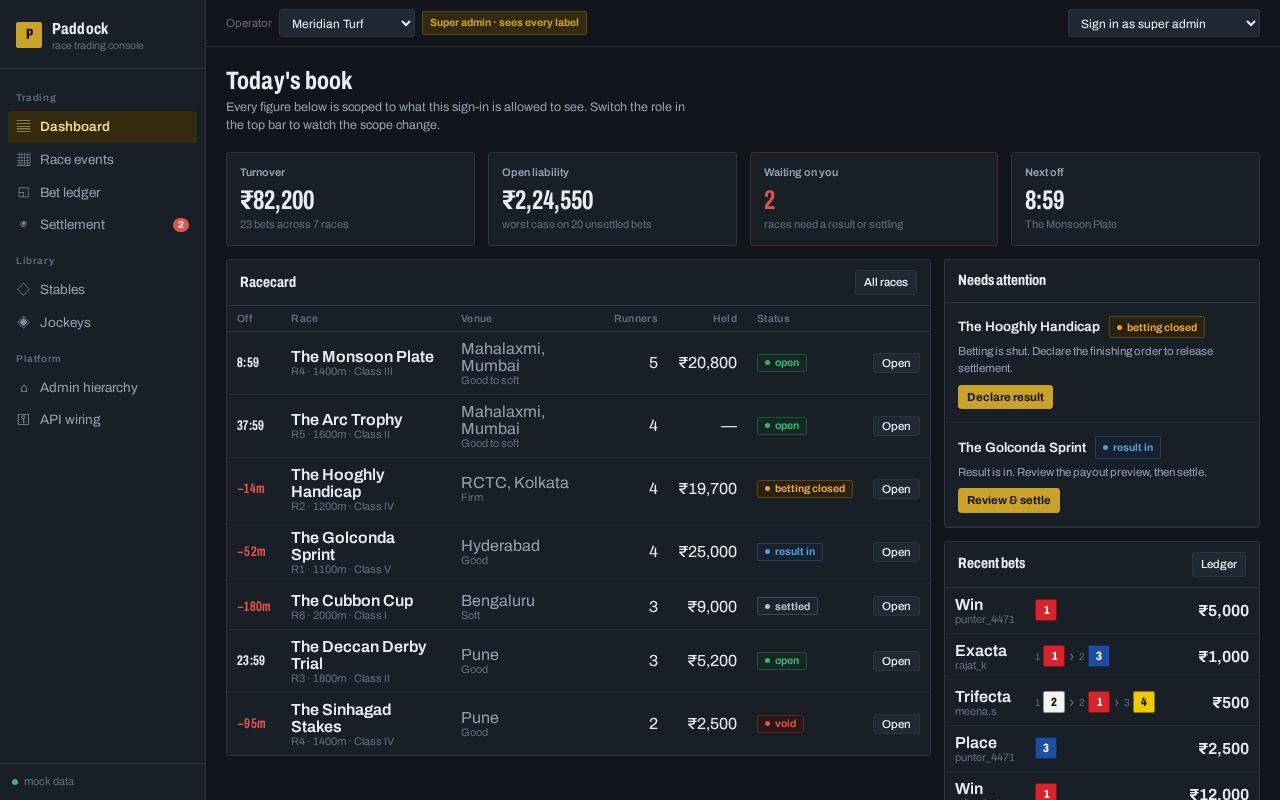
Task: Click blue runner 3 chip on Place bet
Action: (x=1046, y=748)
